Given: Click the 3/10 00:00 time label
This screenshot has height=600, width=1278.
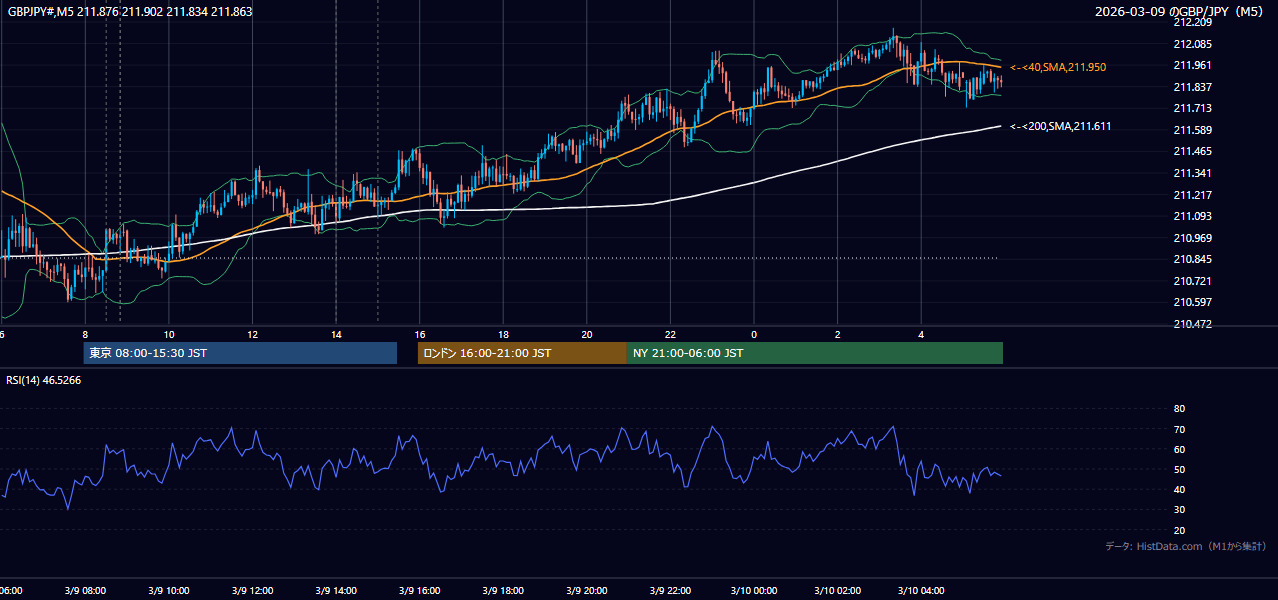Looking at the screenshot, I should [x=754, y=591].
